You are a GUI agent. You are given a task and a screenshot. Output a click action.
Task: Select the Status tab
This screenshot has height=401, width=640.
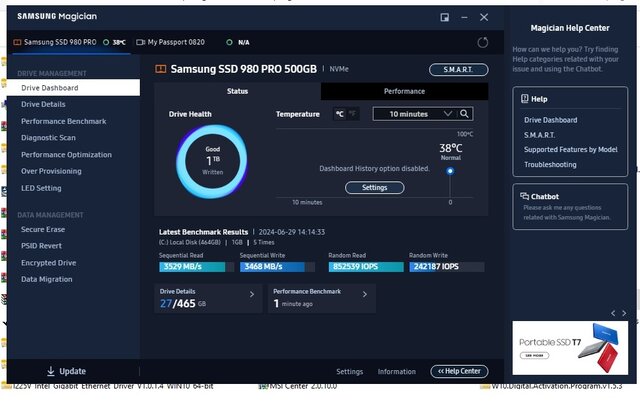(x=238, y=91)
